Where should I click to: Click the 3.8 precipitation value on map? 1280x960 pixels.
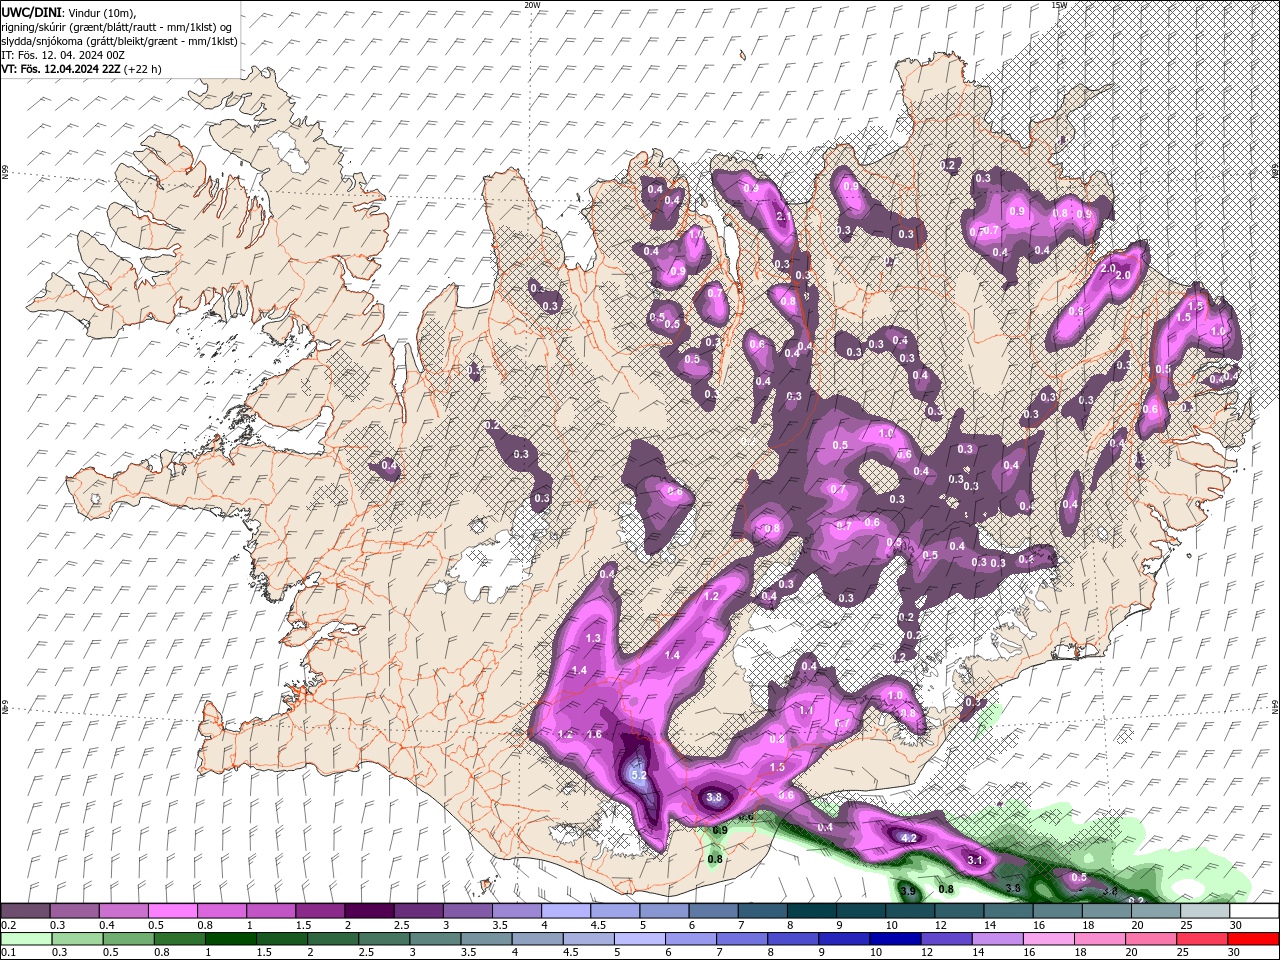(714, 797)
